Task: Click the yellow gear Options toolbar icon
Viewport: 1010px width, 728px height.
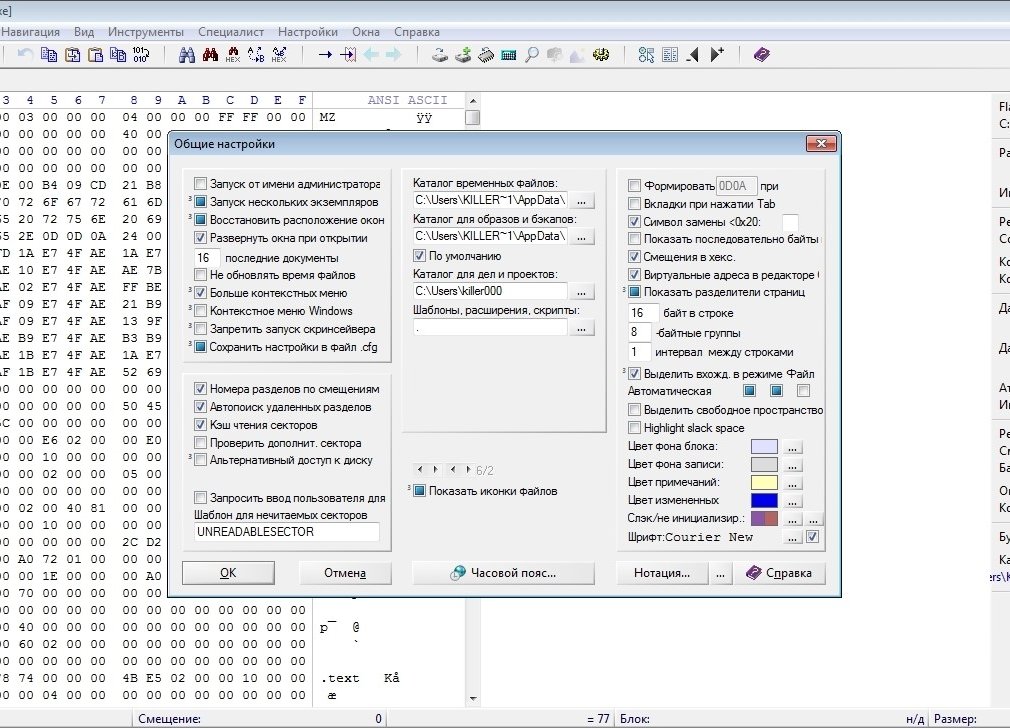Action: point(601,55)
